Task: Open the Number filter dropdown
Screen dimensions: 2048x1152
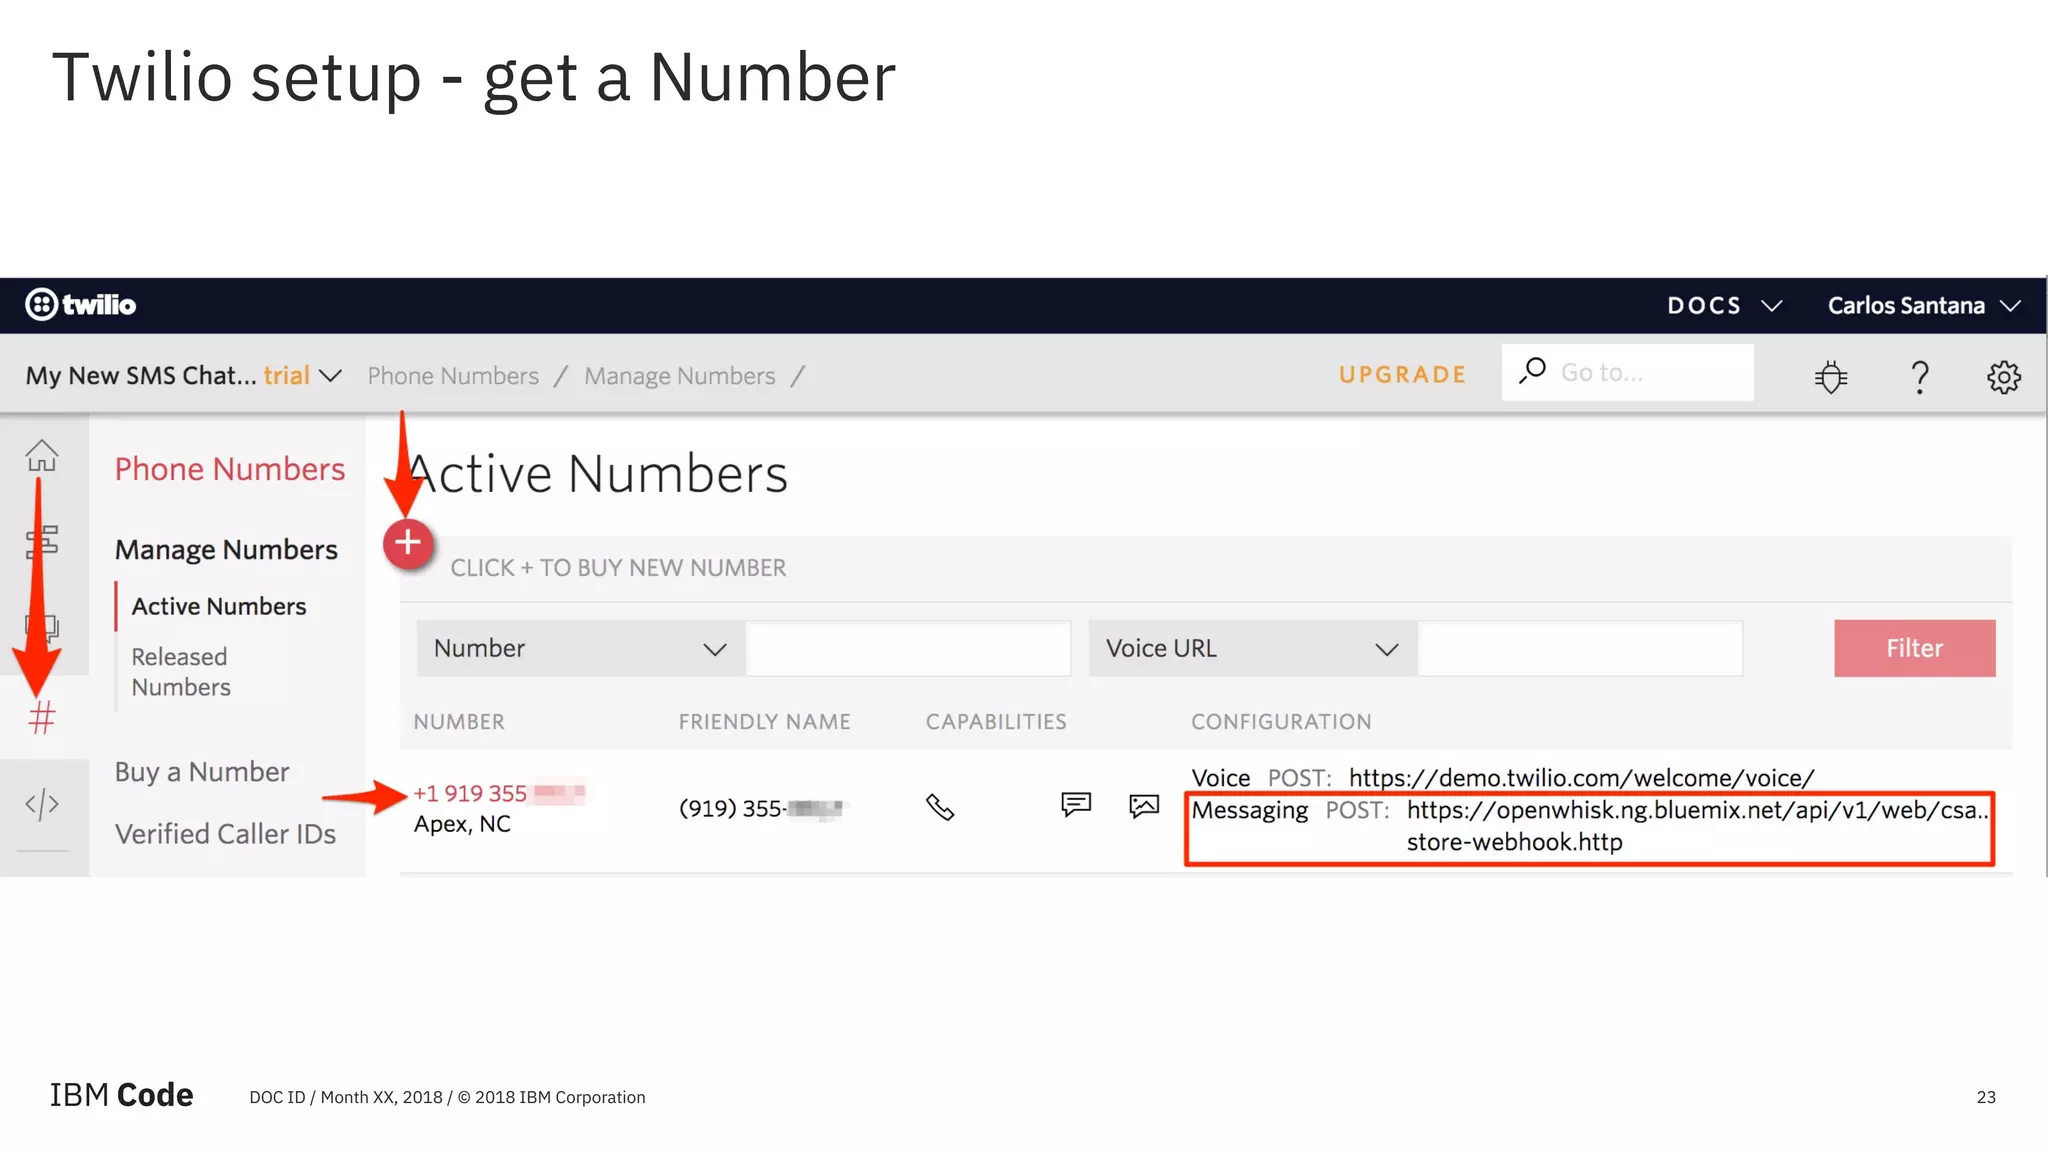Action: click(581, 648)
